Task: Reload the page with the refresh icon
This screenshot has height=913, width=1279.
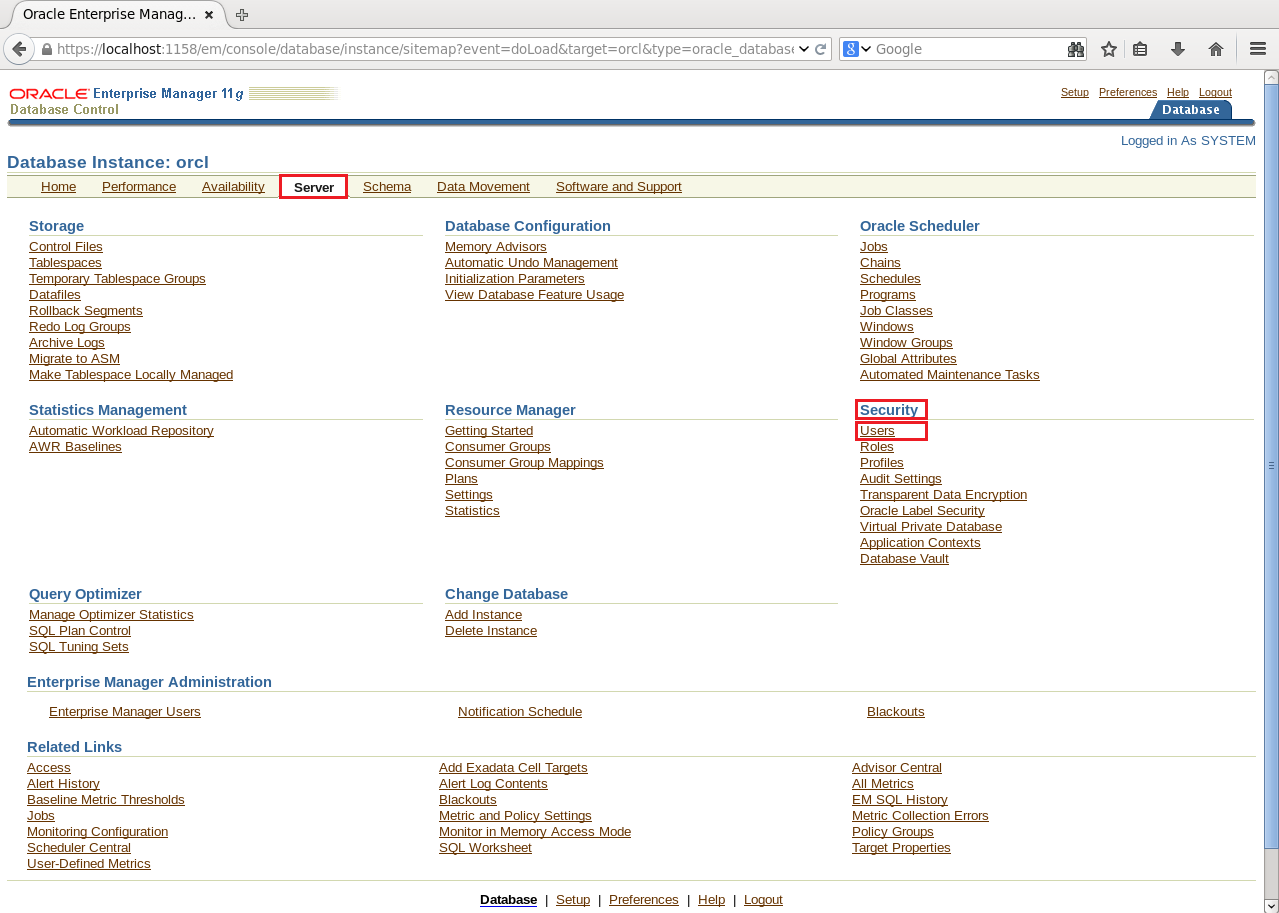Action: click(x=821, y=49)
